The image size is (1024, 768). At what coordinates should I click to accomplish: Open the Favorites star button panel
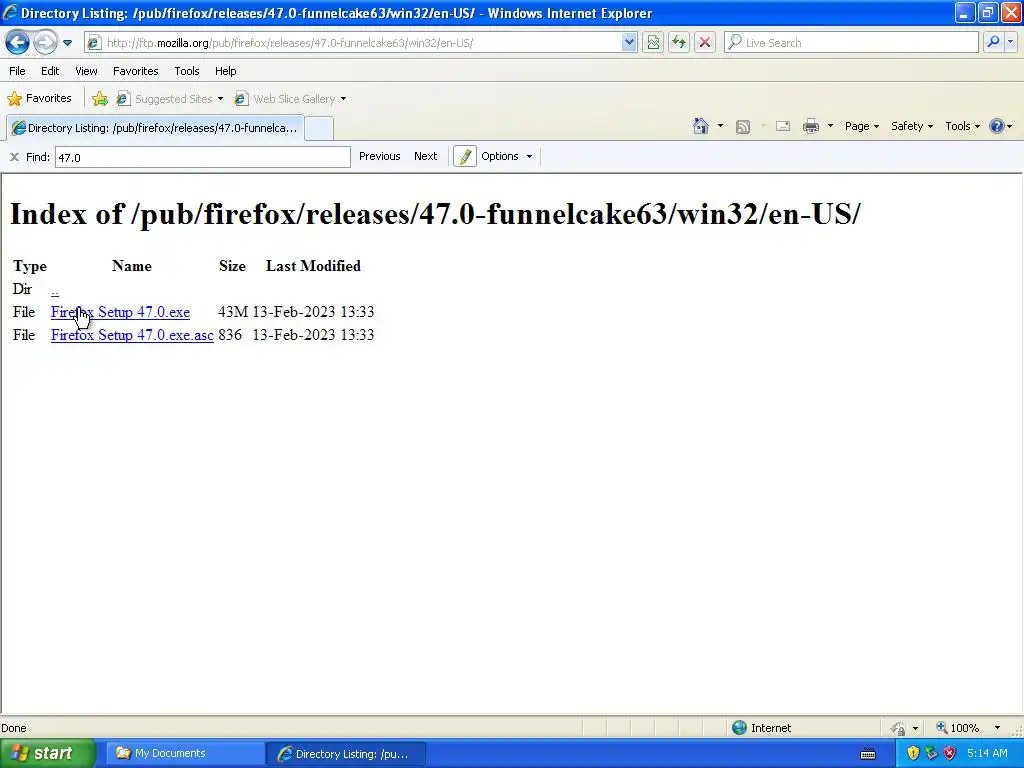click(x=39, y=99)
